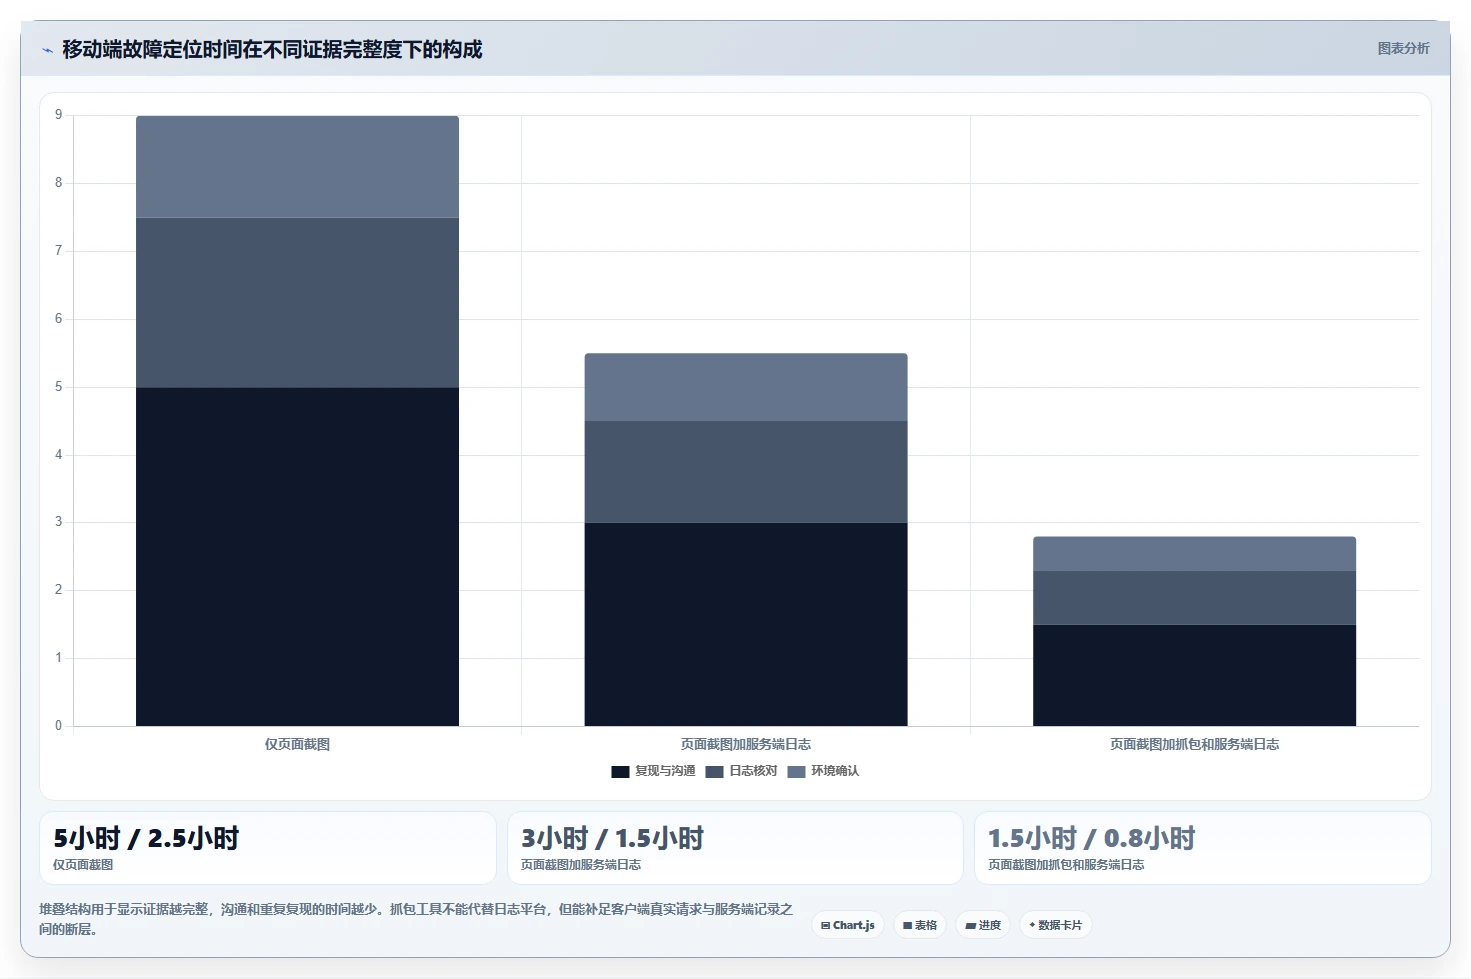Click the bottom segment of 页面截图加服务端日志 bar
Screen dimensions: 1471x979
pos(746,624)
